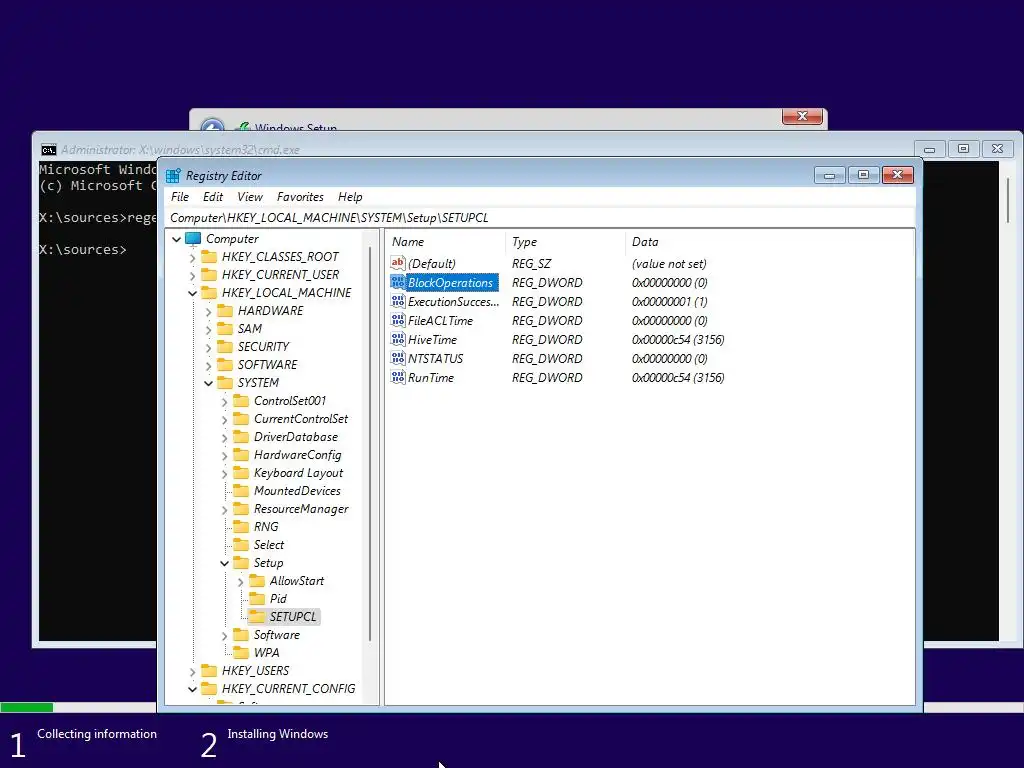Image resolution: width=1024 pixels, height=768 pixels.
Task: Select HKEY_CURRENT_CONFIG in tree
Action: 288,688
